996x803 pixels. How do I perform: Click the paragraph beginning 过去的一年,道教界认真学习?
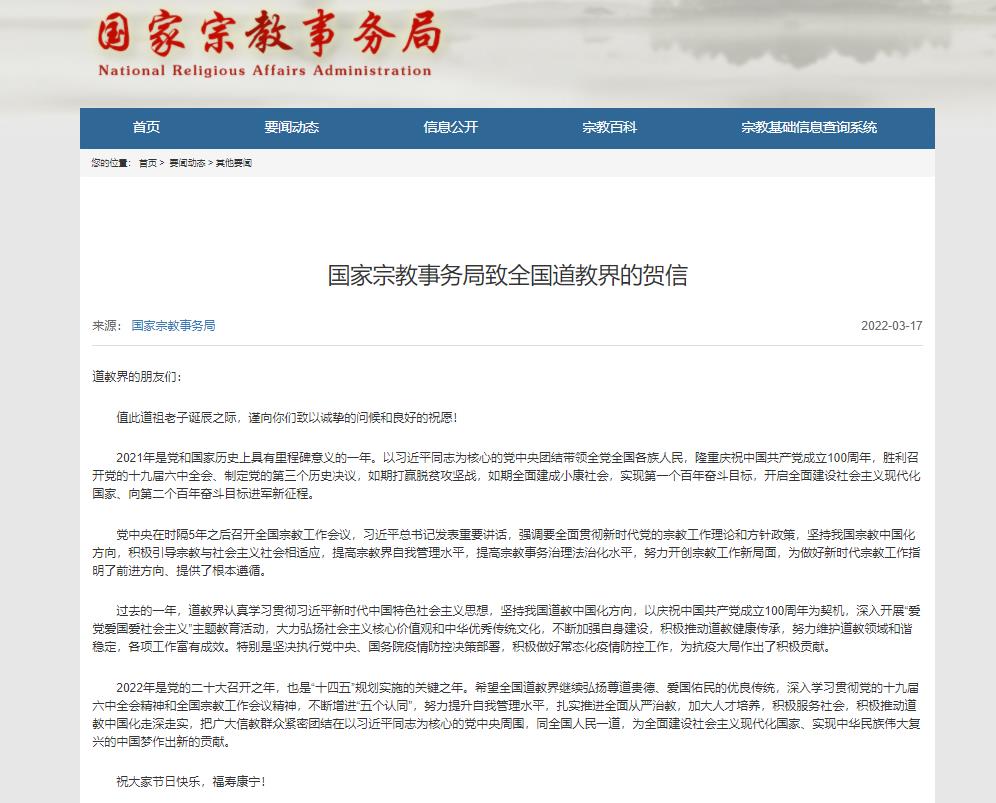(506, 629)
